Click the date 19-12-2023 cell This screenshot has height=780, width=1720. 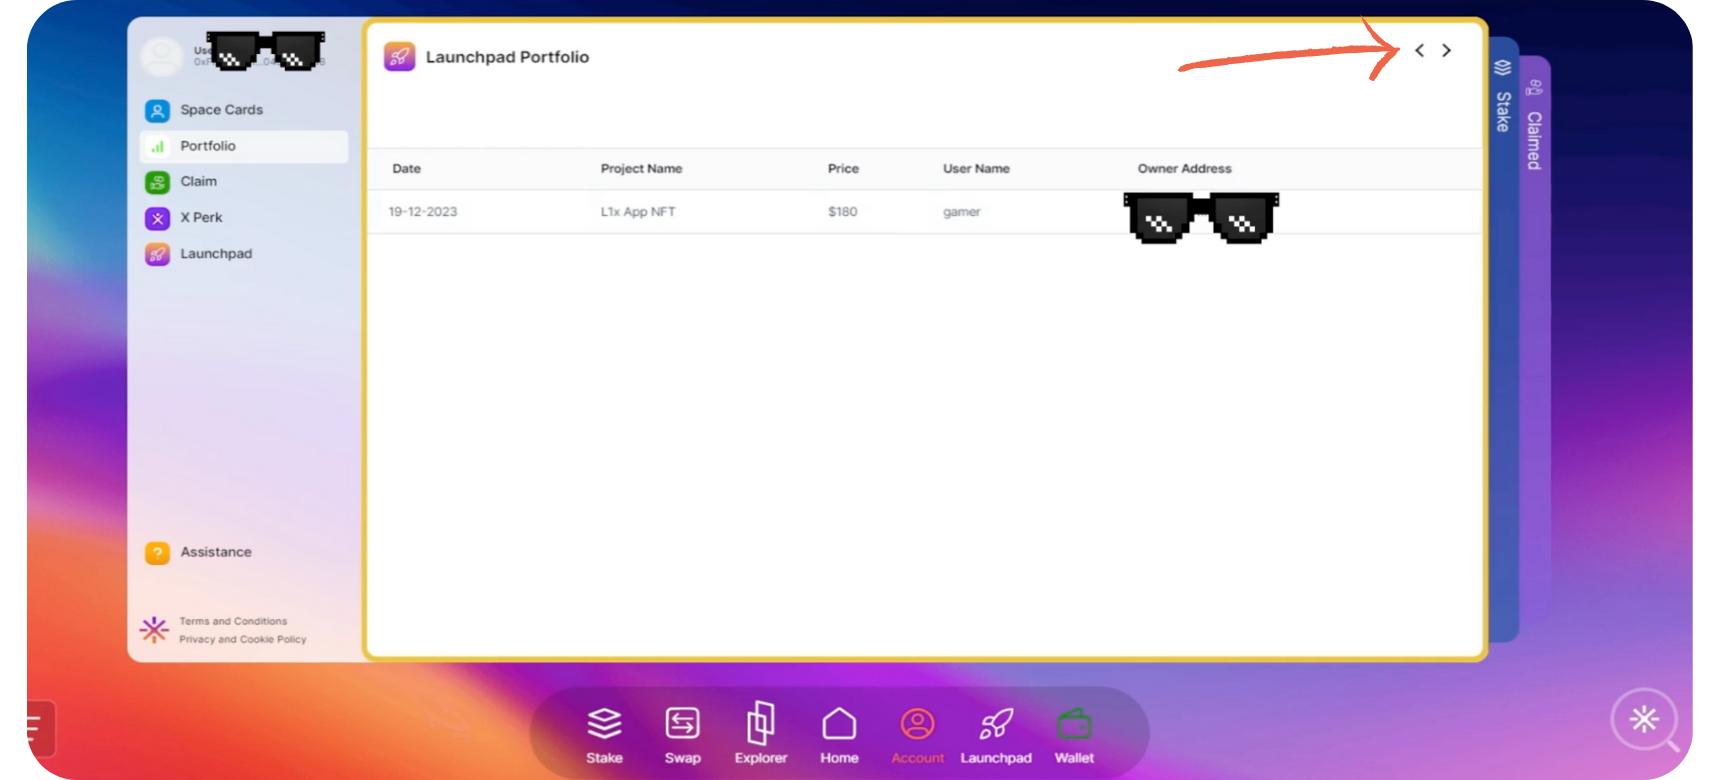pos(423,212)
